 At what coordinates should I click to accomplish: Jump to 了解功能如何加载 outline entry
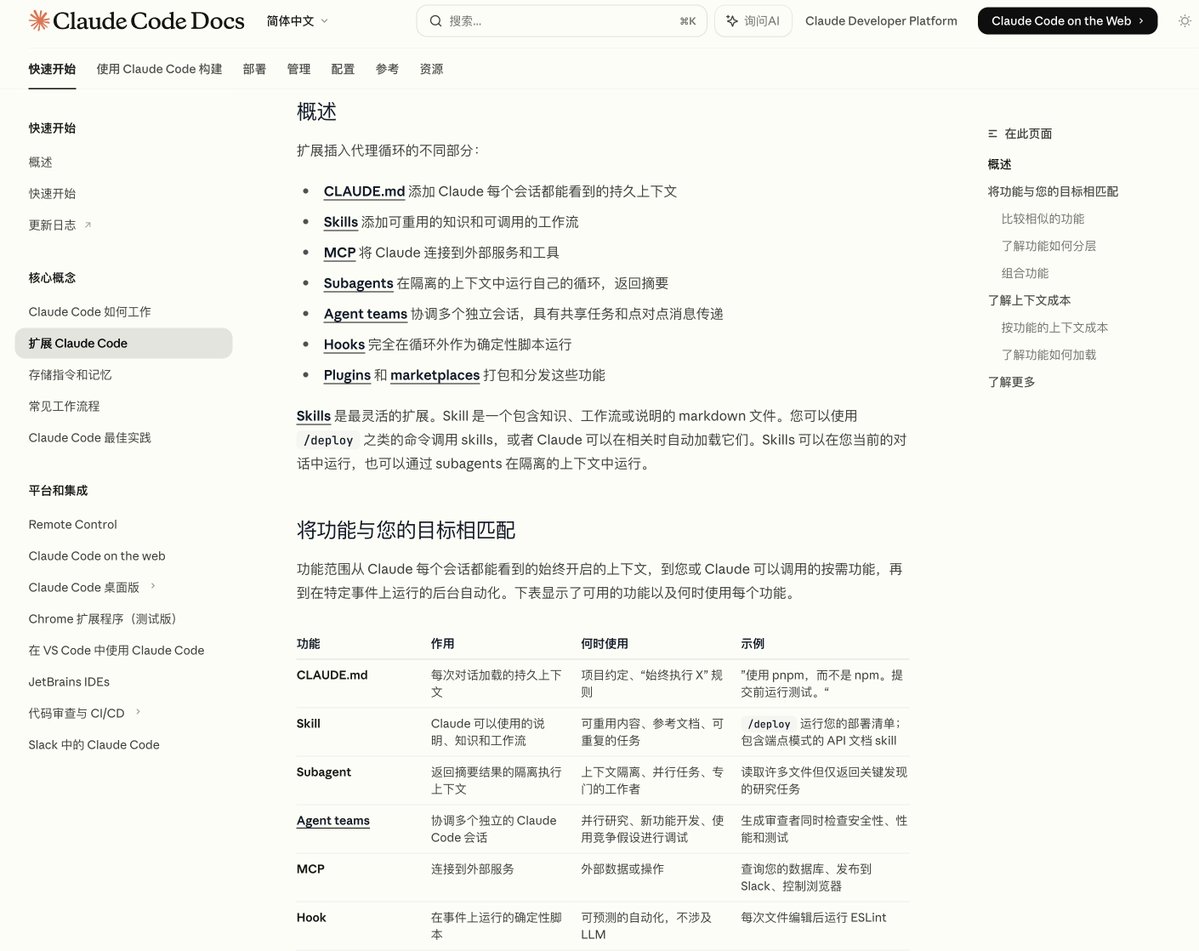pos(1048,355)
